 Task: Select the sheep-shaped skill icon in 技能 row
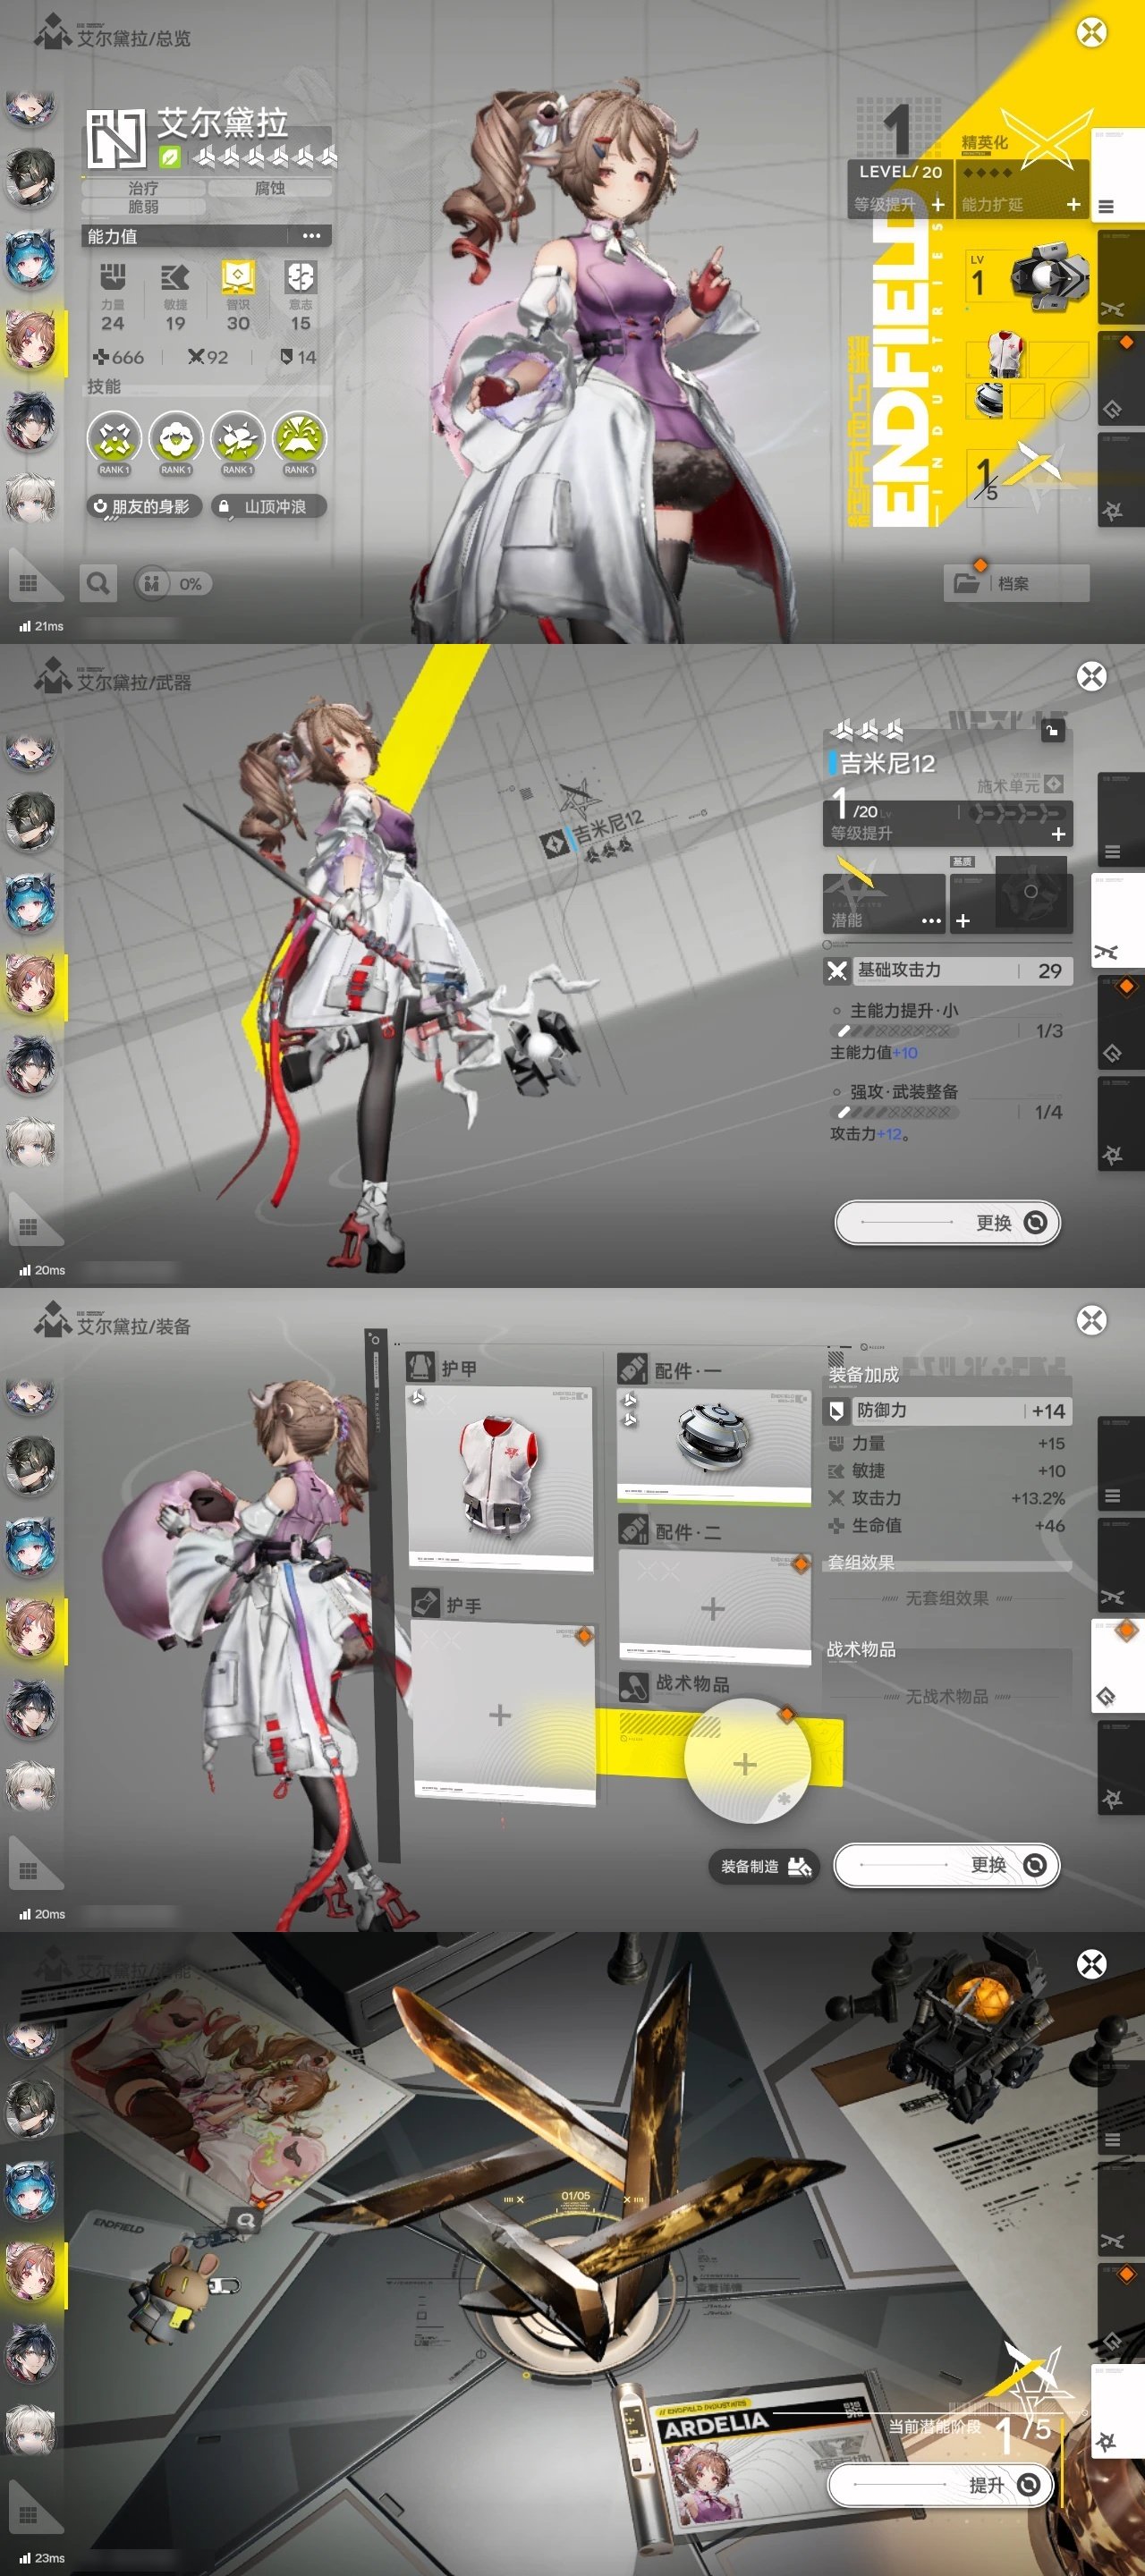176,439
